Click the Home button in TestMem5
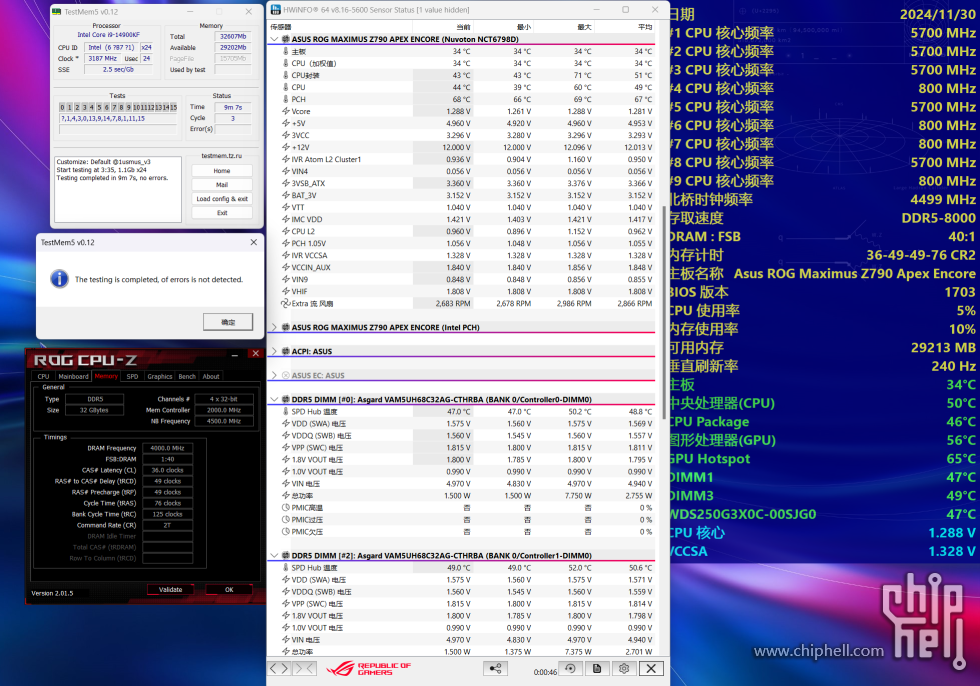The height and width of the screenshot is (686, 980). 222,171
